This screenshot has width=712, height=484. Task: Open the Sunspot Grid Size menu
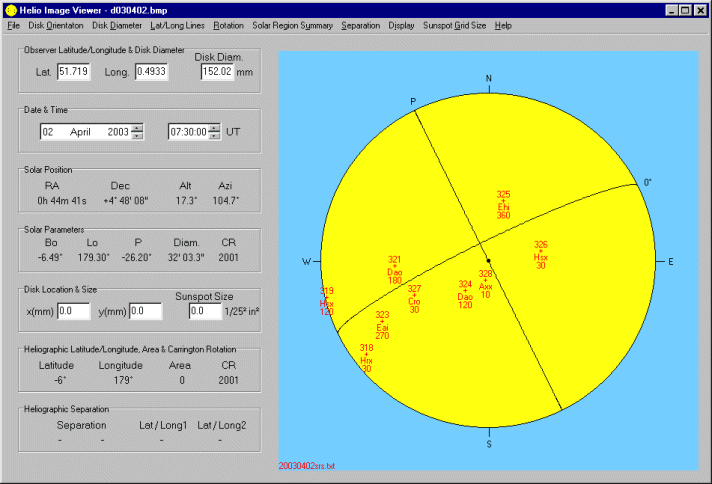[455, 24]
